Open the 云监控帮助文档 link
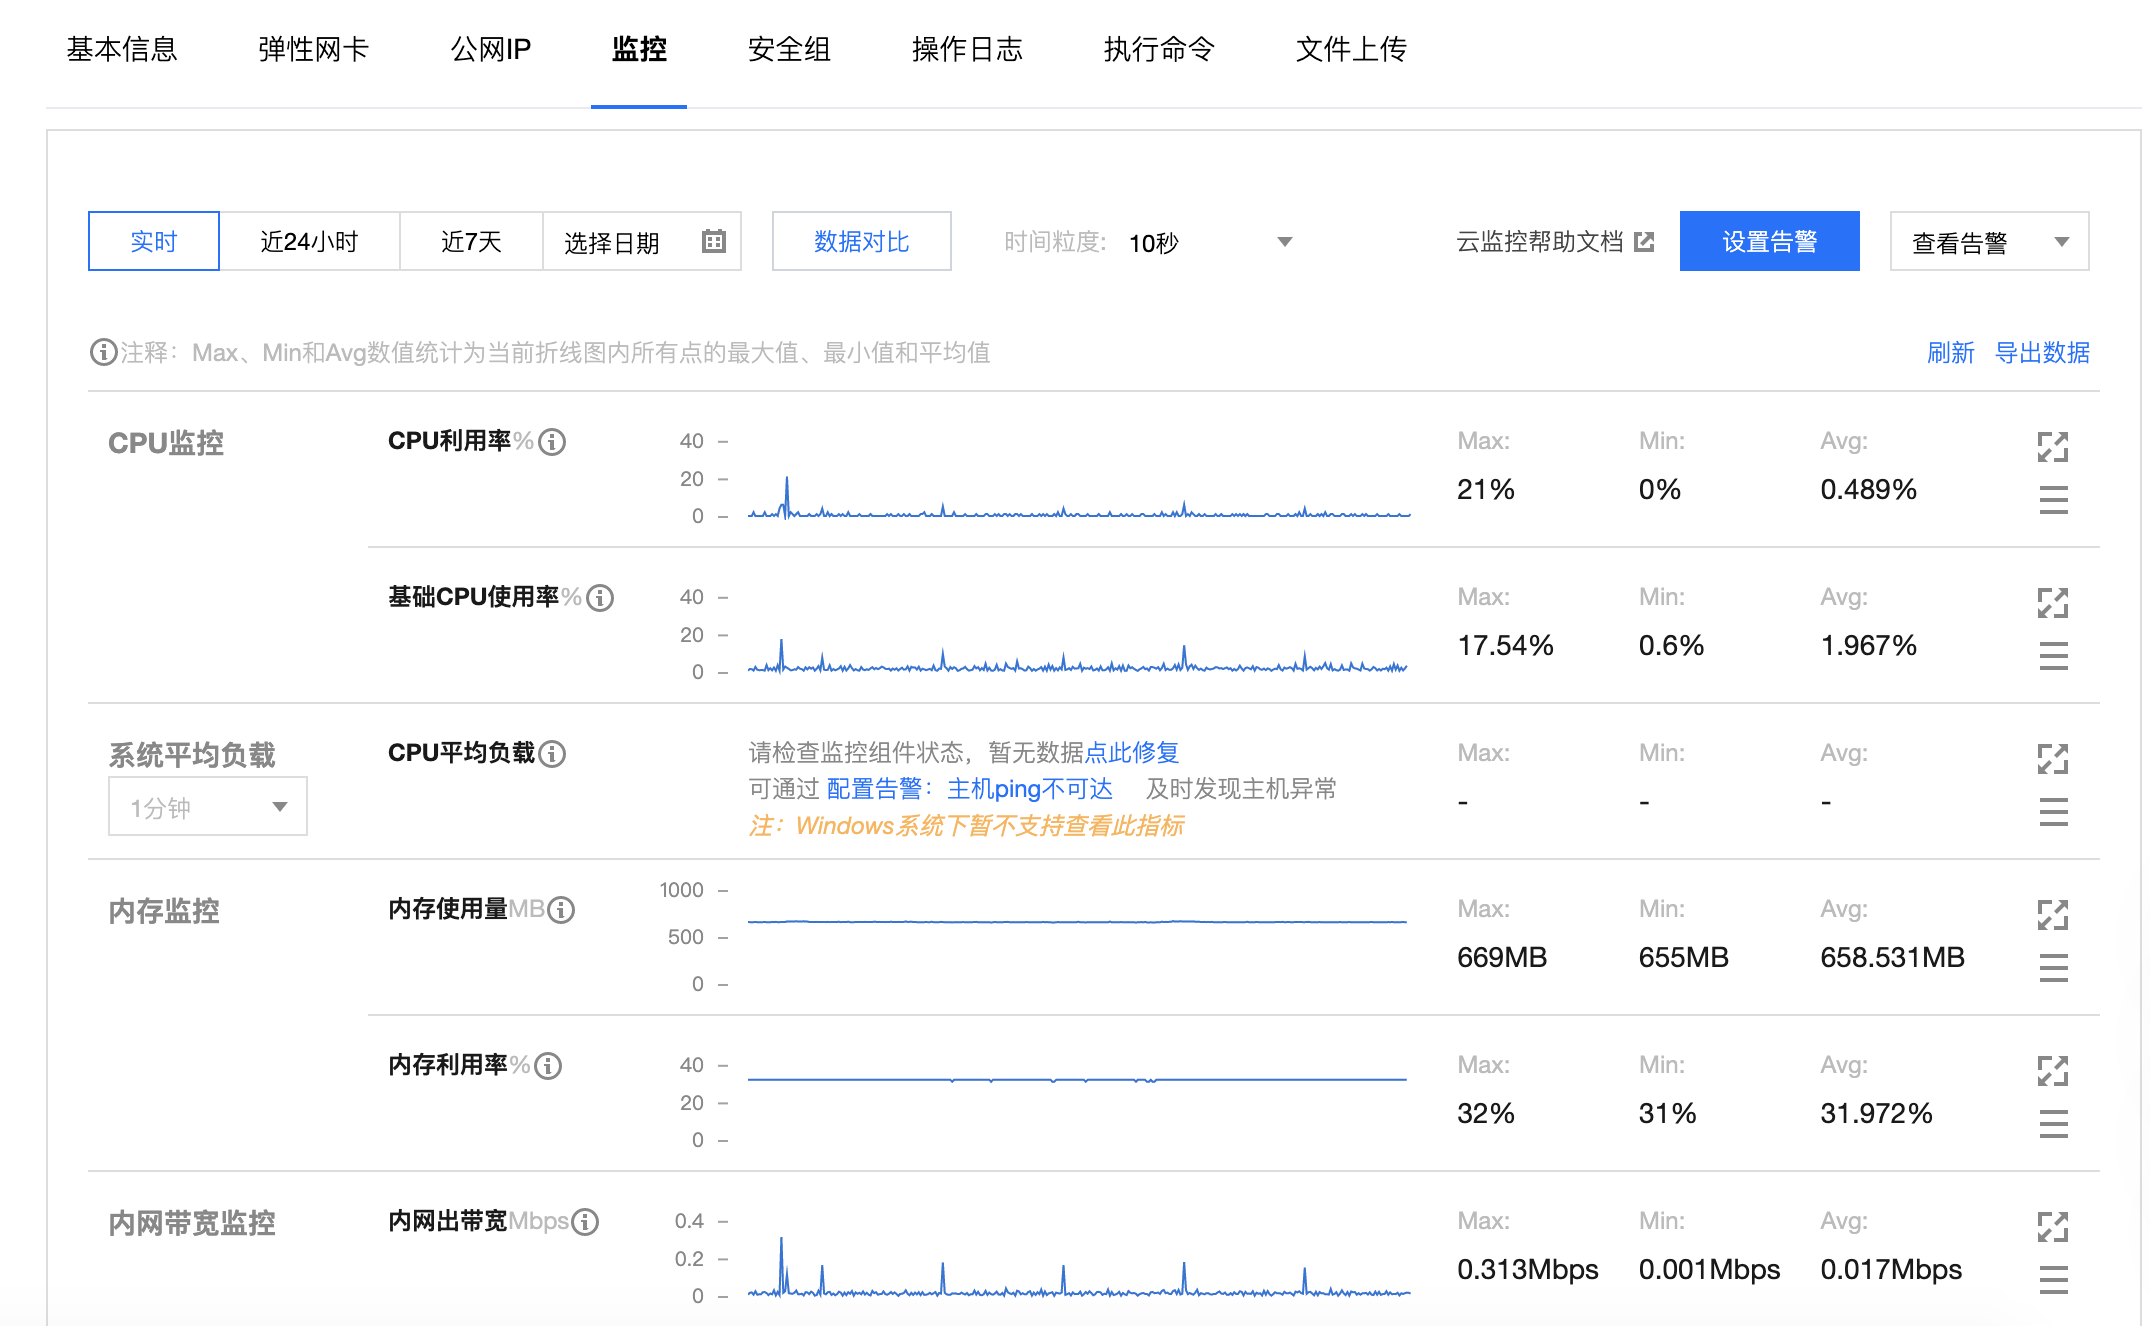This screenshot has height=1326, width=2150. (1540, 242)
